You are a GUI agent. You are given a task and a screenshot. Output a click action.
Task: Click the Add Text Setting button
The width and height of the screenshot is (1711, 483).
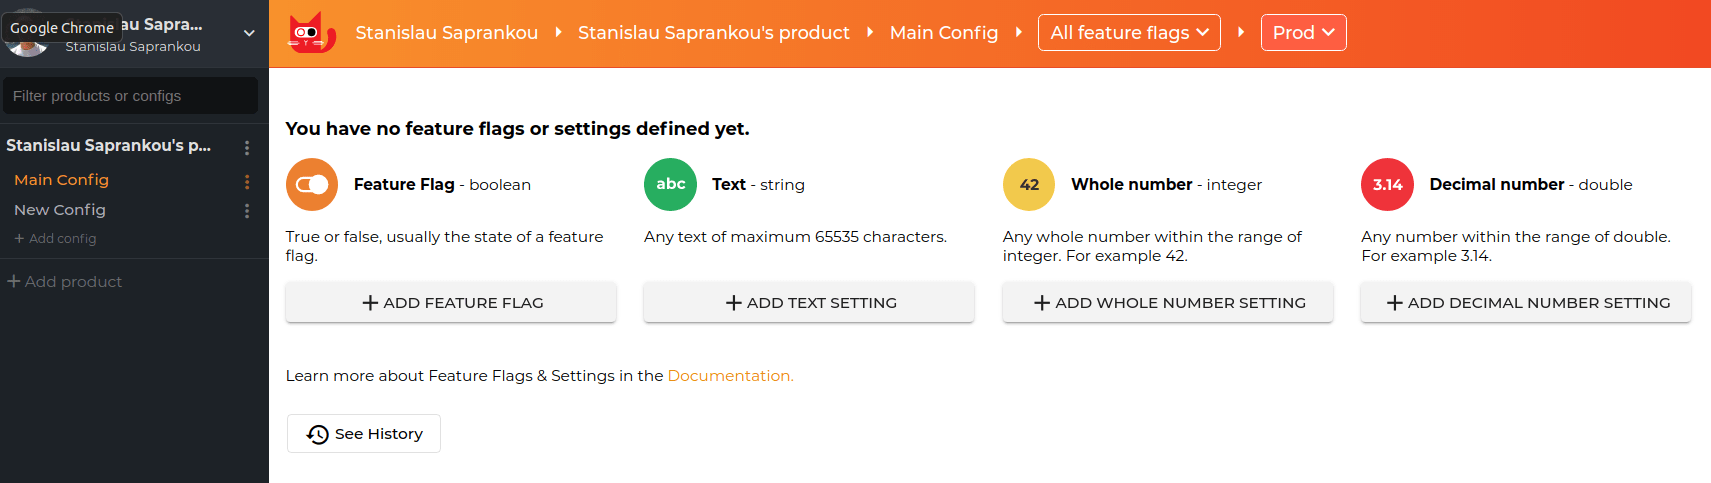tap(809, 302)
